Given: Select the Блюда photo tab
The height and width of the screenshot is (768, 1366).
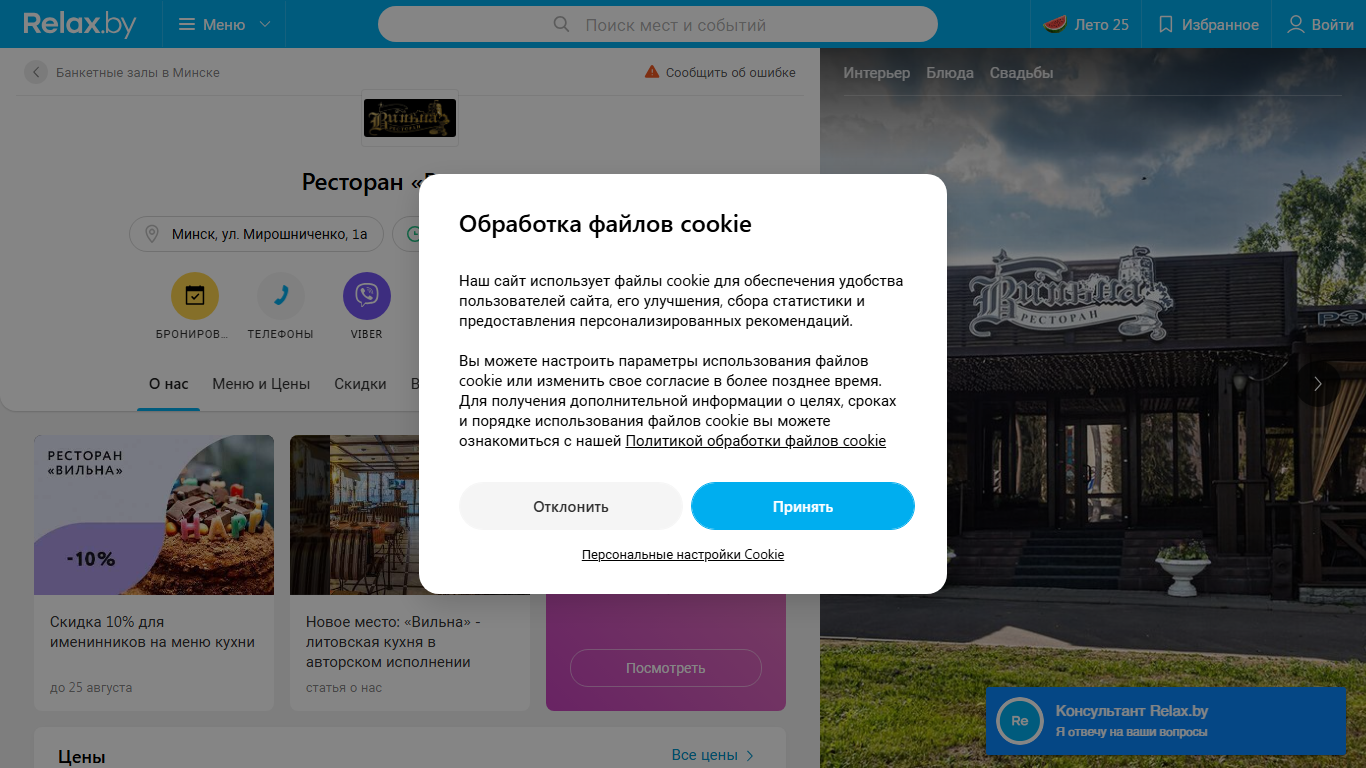Looking at the screenshot, I should pyautogui.click(x=950, y=73).
